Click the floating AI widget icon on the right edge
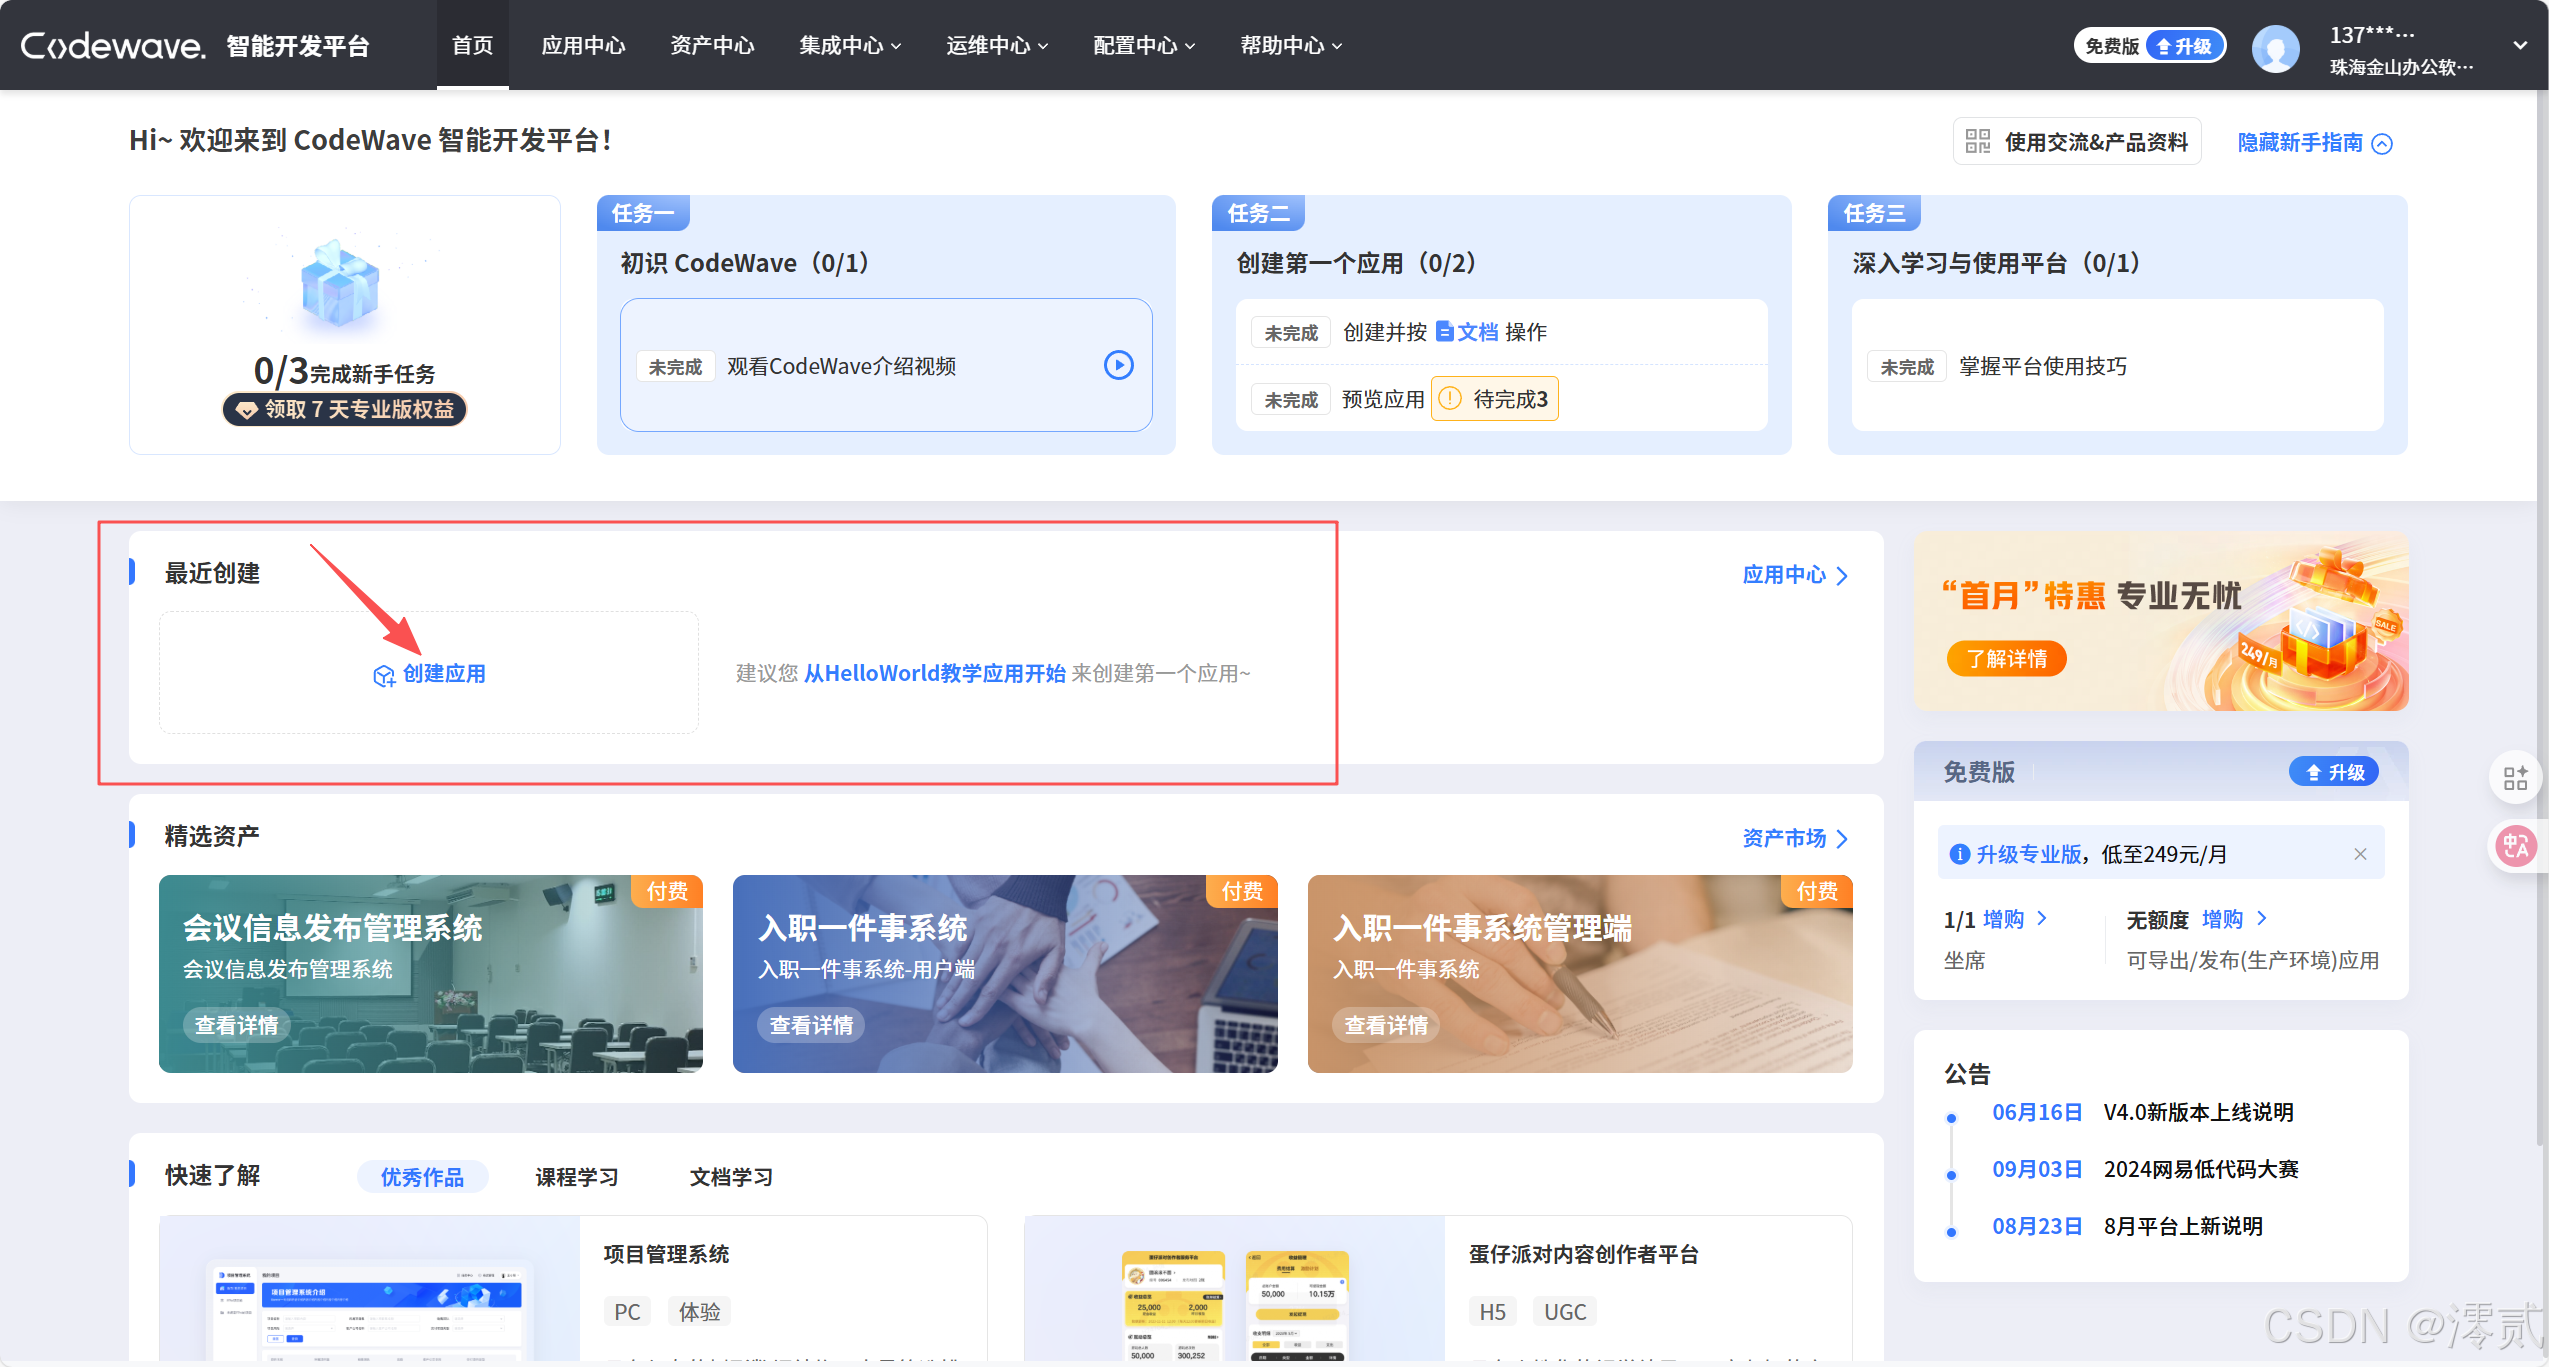2549x1367 pixels. pyautogui.click(x=2515, y=777)
